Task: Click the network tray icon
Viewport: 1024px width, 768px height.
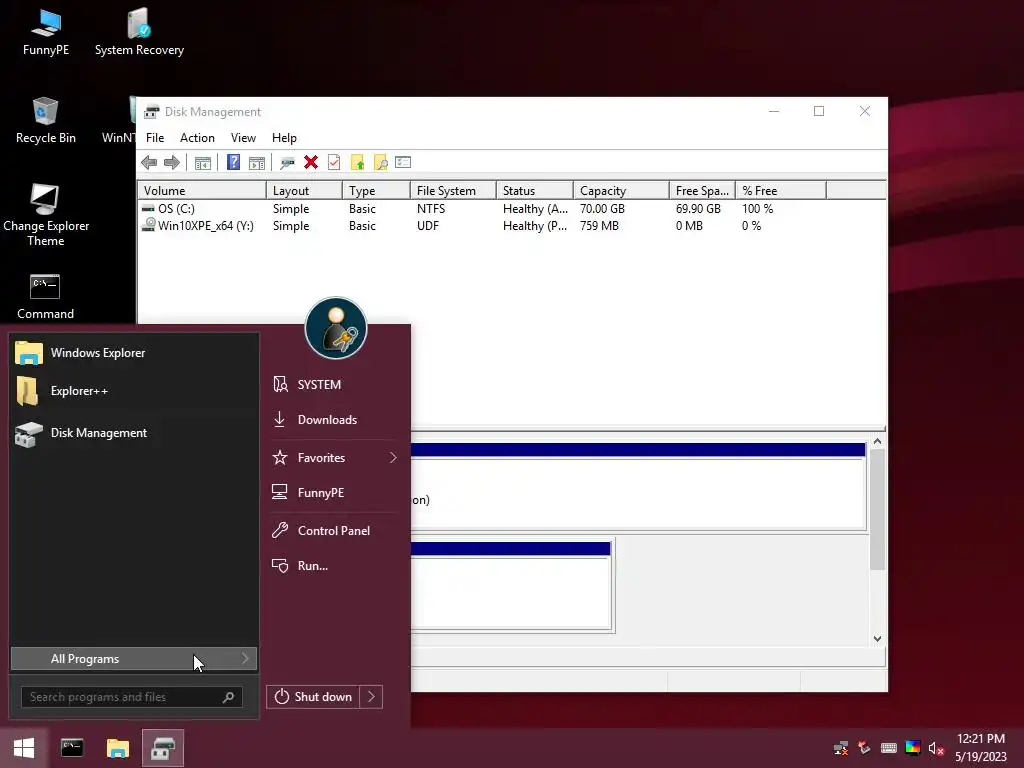Action: click(x=841, y=748)
